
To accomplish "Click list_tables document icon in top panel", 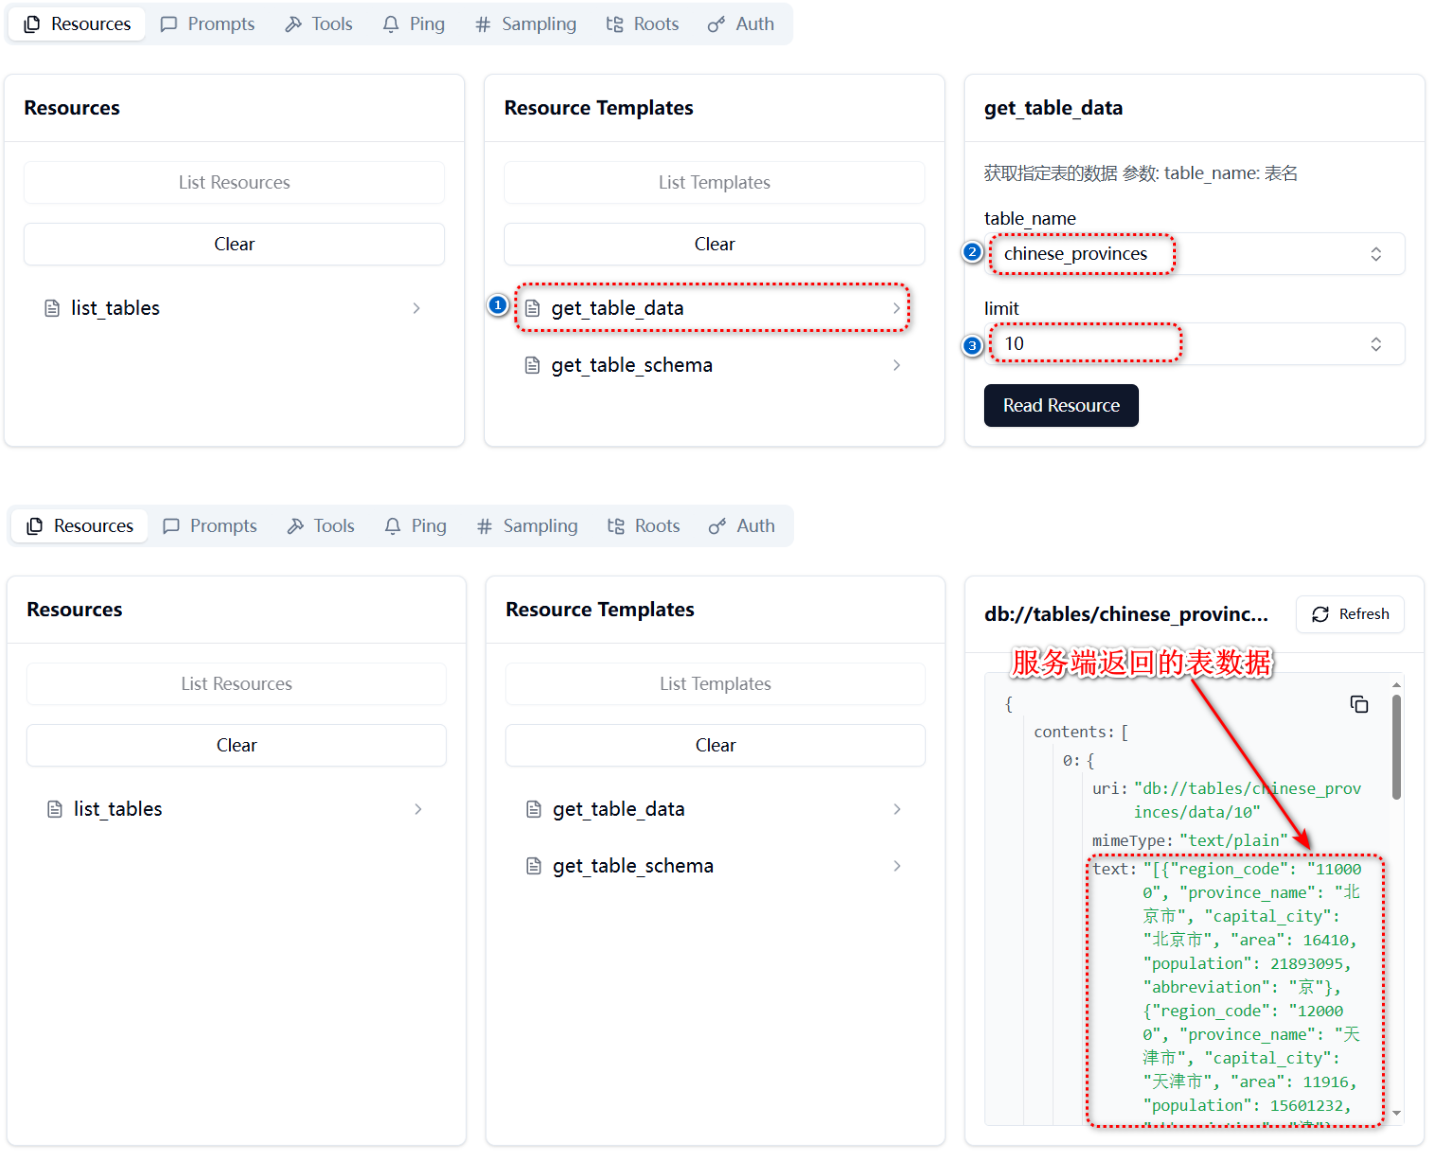I will click(x=52, y=309).
